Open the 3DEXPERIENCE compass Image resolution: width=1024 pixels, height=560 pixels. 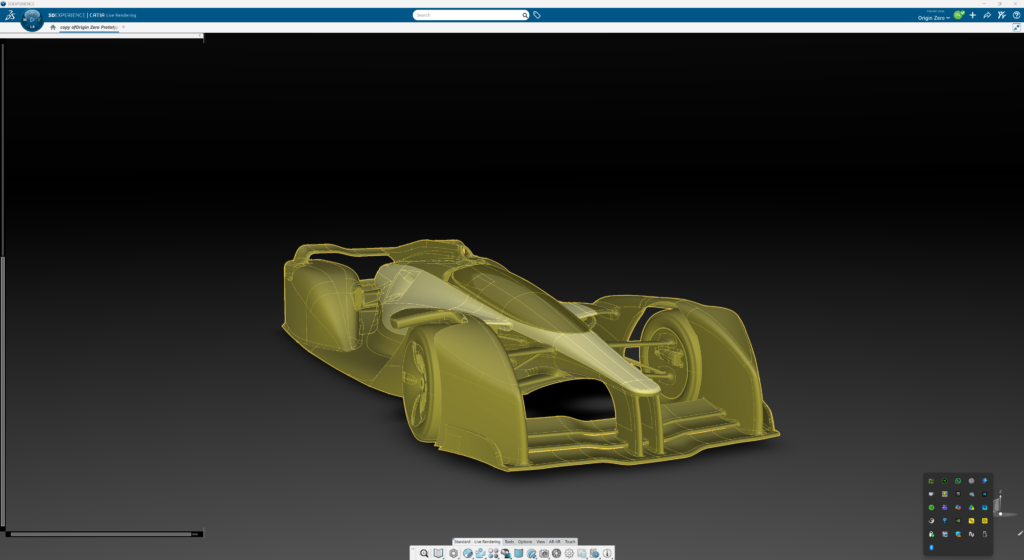coord(32,20)
